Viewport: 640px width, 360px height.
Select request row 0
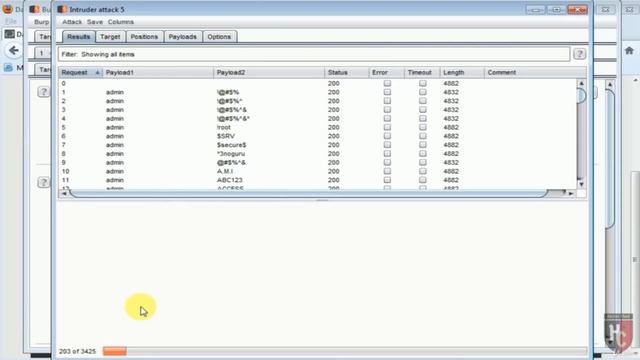[317, 83]
